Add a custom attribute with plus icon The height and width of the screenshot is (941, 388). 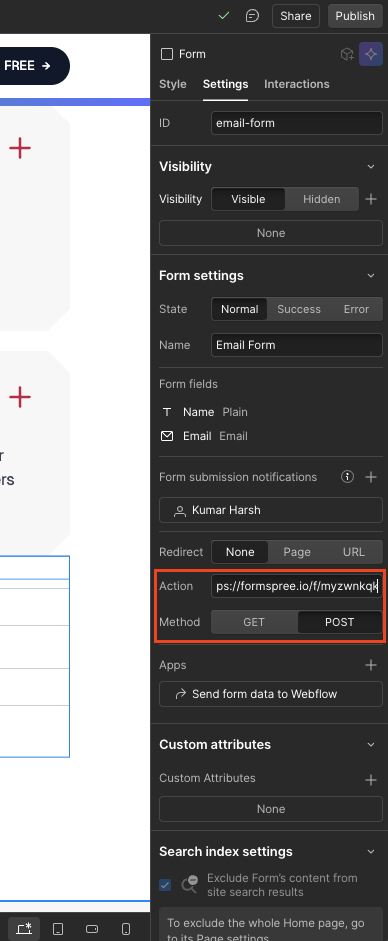371,780
